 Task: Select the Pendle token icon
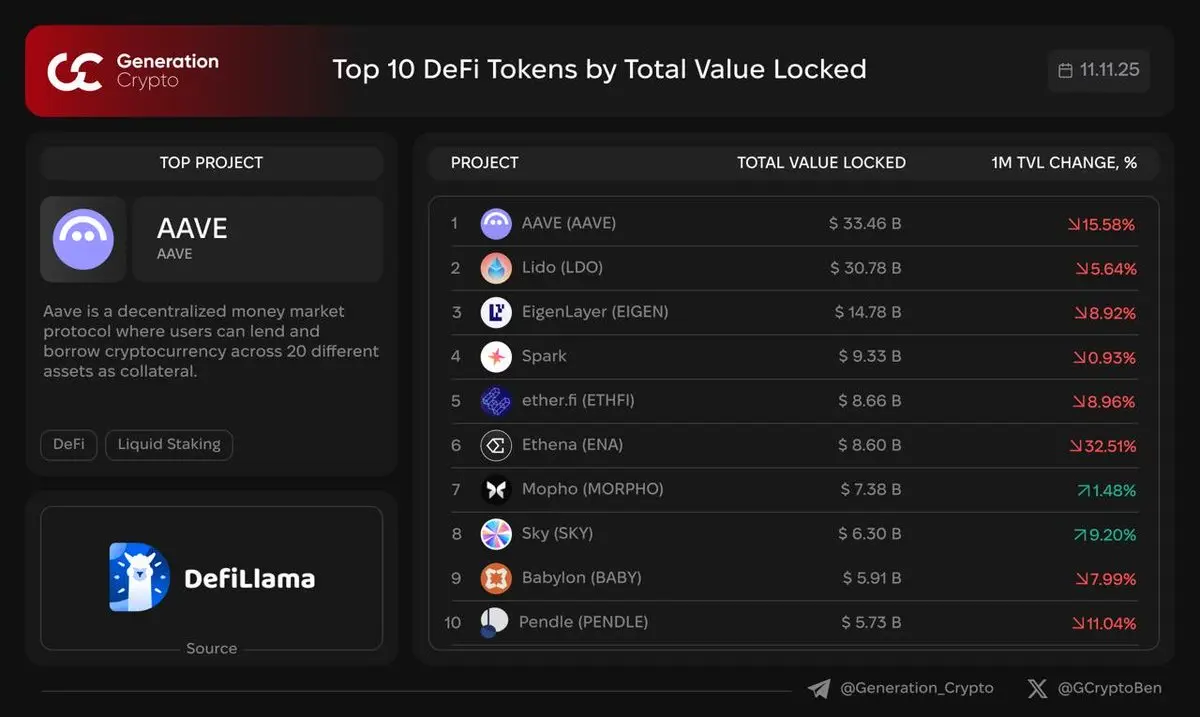[x=494, y=622]
